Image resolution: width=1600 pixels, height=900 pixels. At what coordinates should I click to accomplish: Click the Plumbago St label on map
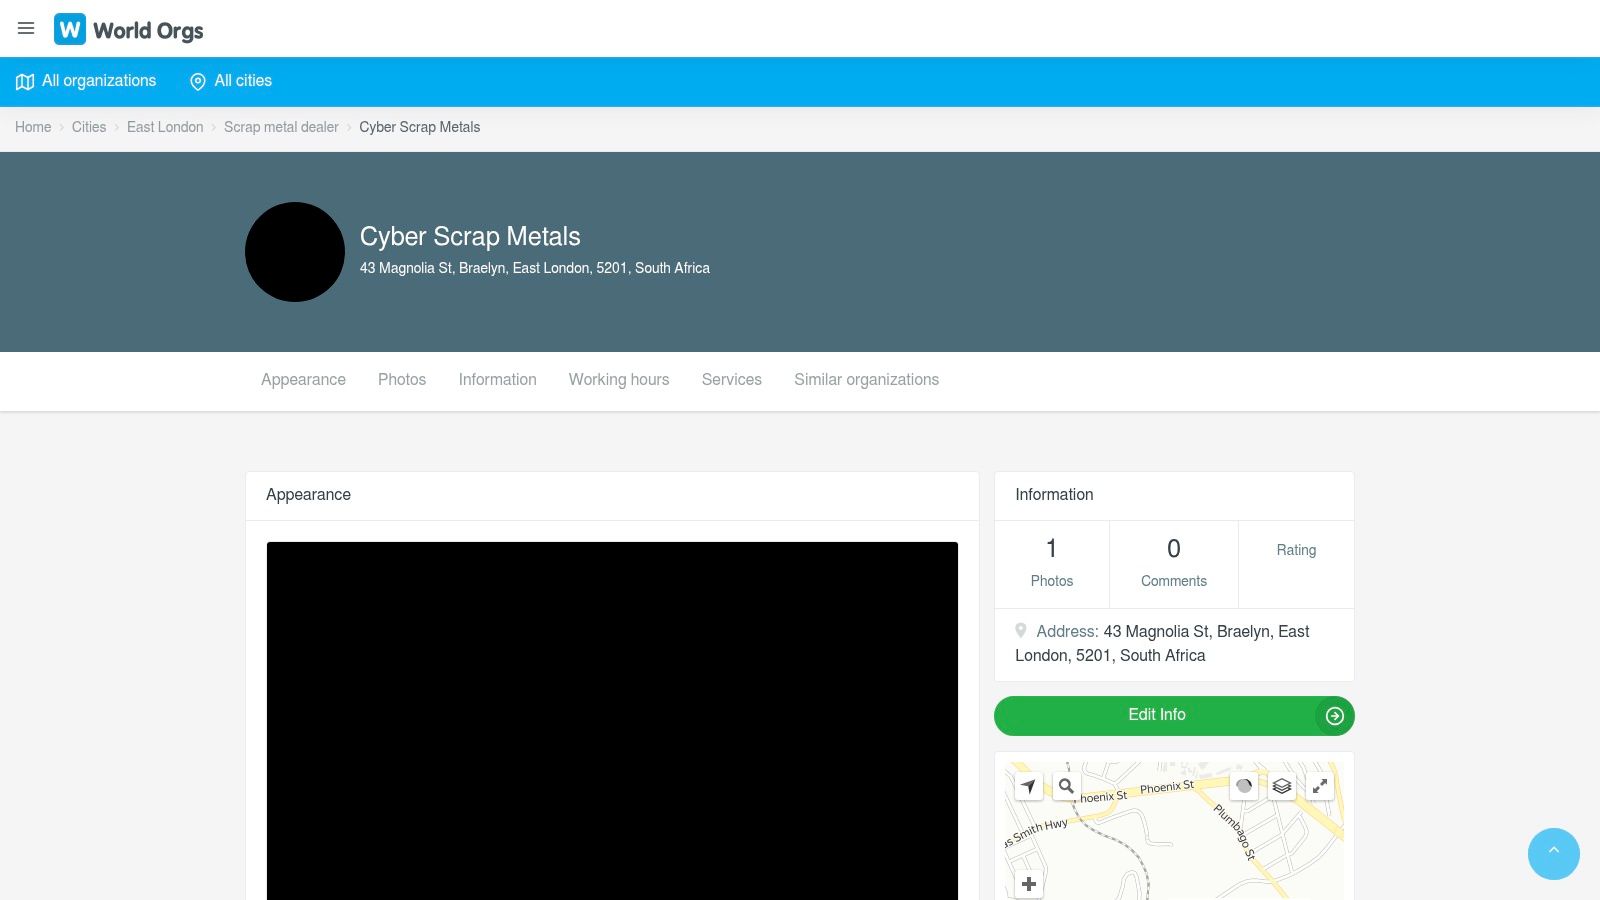(1235, 832)
